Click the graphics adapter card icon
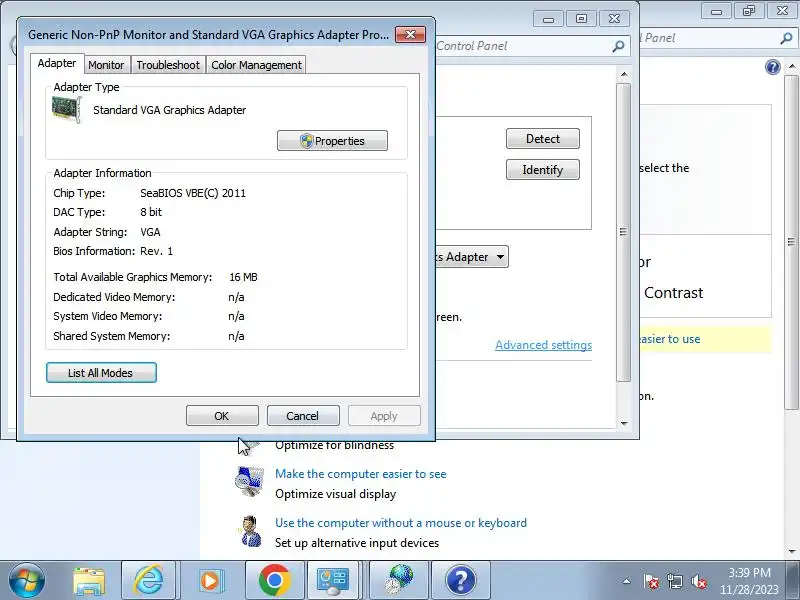This screenshot has height=600, width=800. 66,110
